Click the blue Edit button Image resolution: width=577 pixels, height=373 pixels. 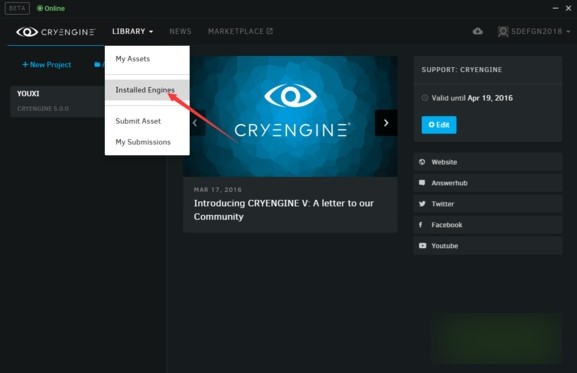pyautogui.click(x=439, y=125)
